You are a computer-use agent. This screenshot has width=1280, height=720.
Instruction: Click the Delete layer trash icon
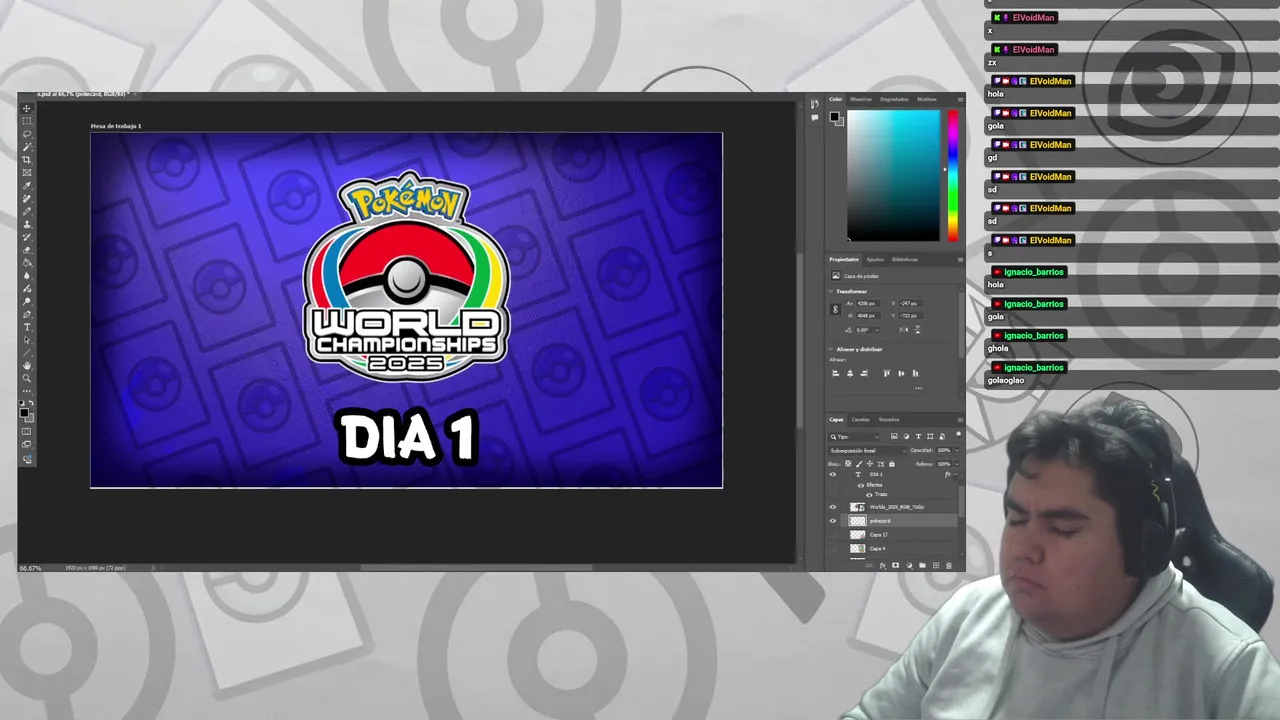[x=948, y=565]
